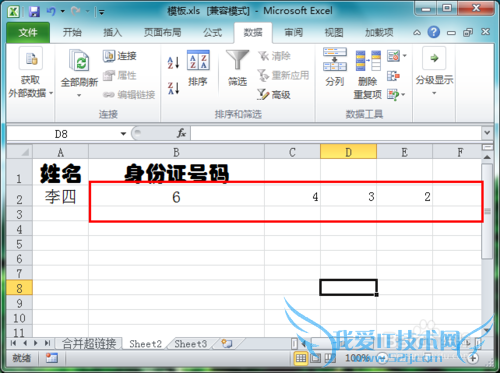The image size is (500, 373).
Task: Click the 高级 advanced filter button
Action: (274, 95)
